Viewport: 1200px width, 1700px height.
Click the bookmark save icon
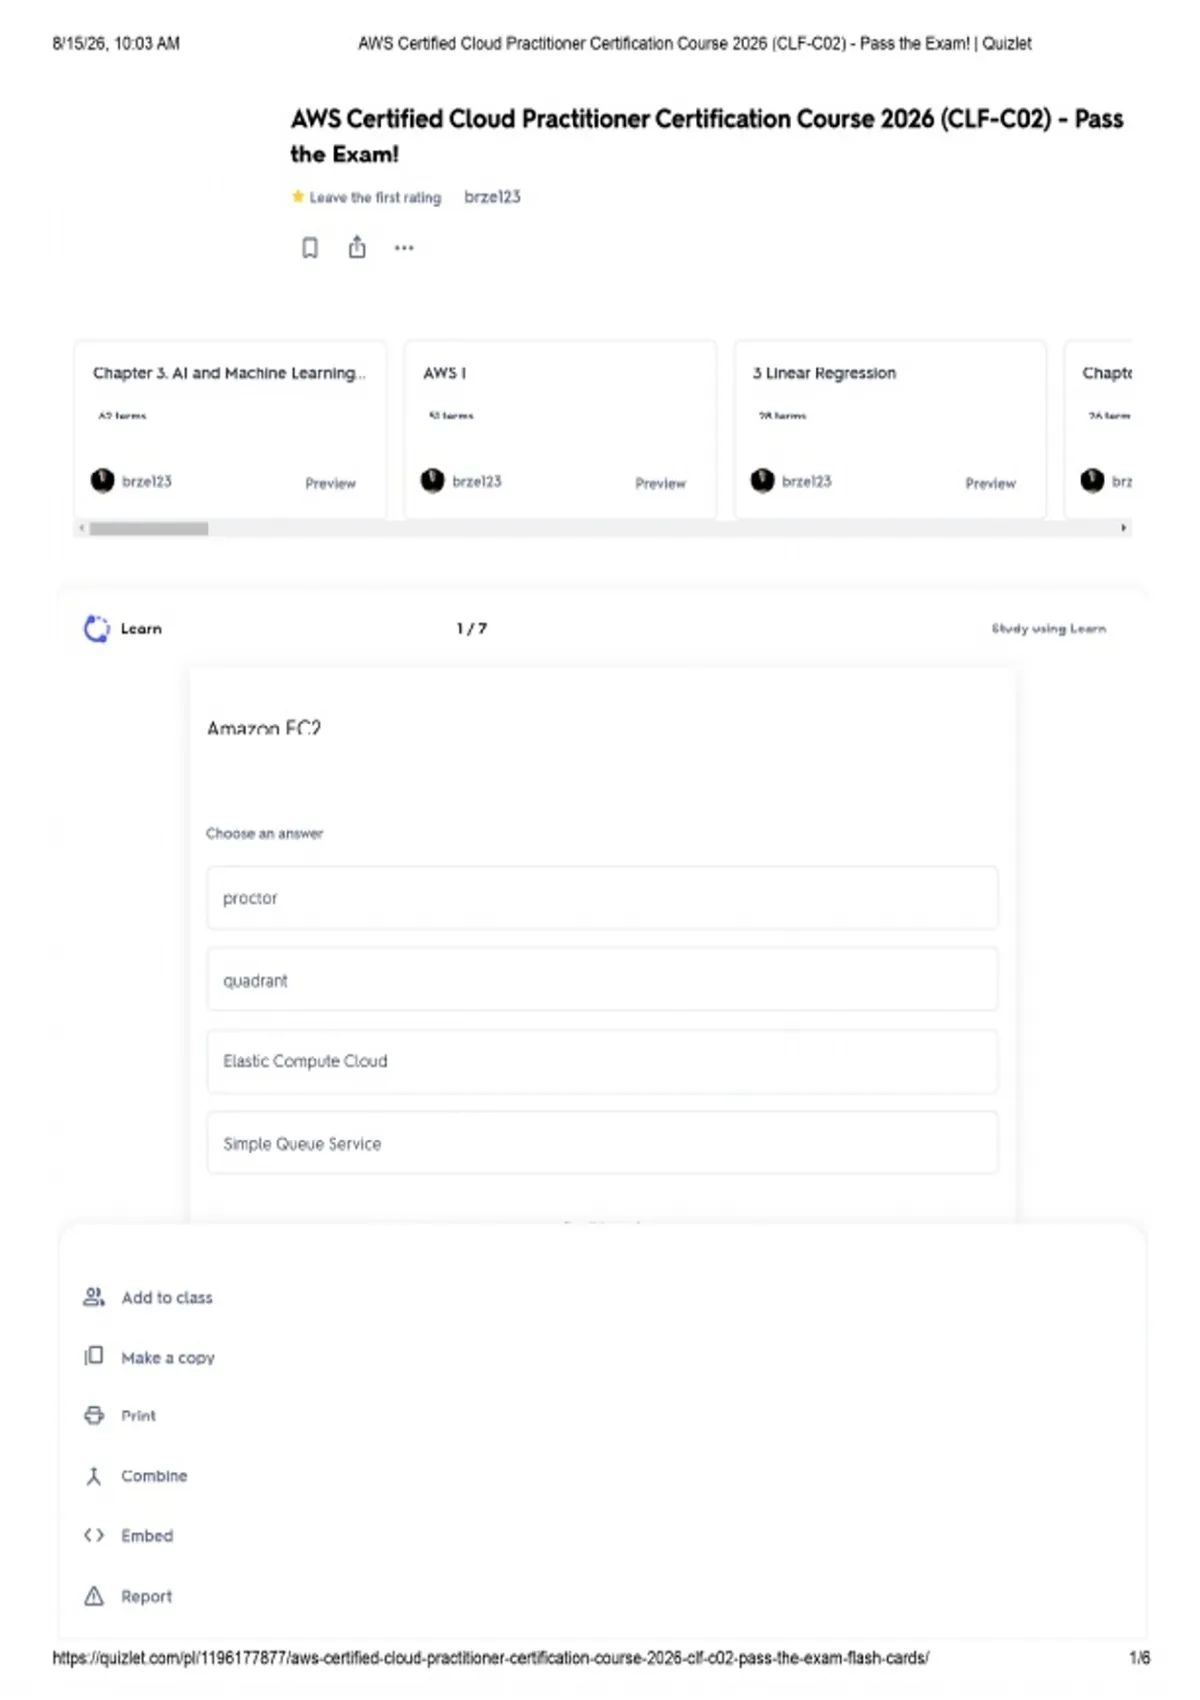(x=310, y=247)
